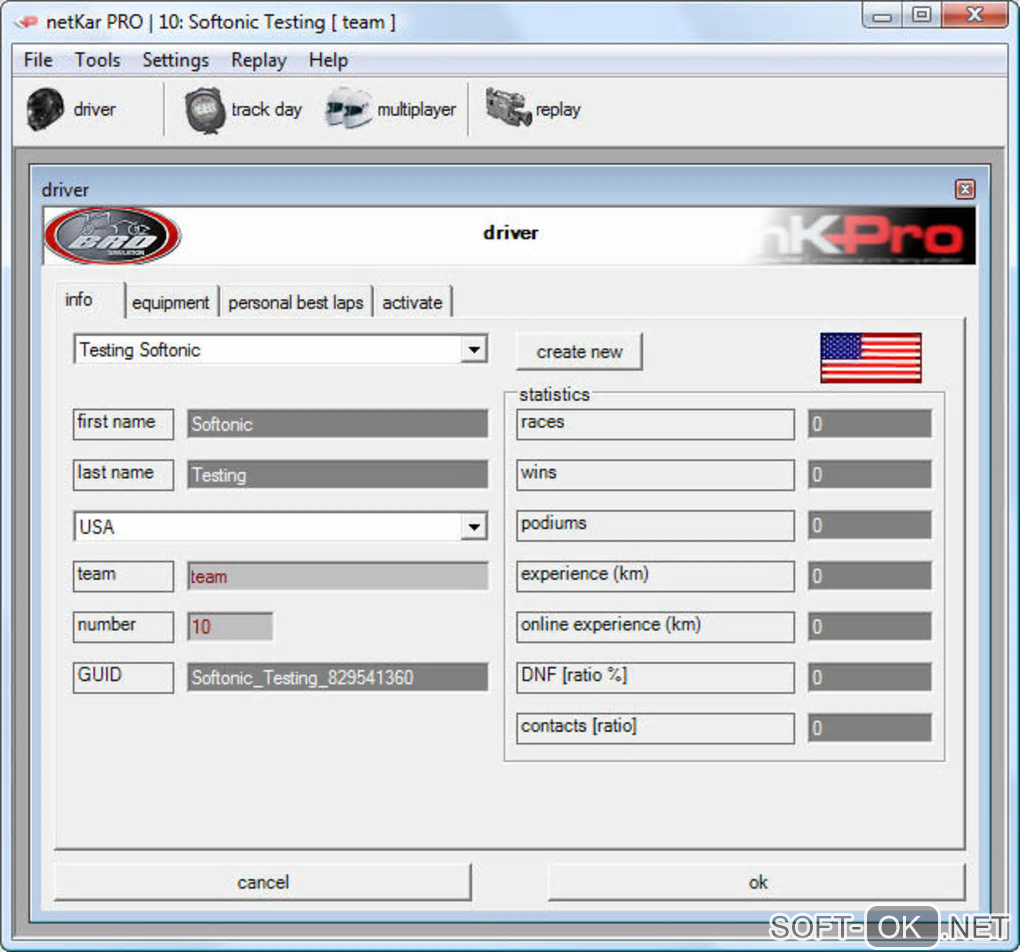Image resolution: width=1020 pixels, height=952 pixels.
Task: Open the Replay menu
Action: 258,60
